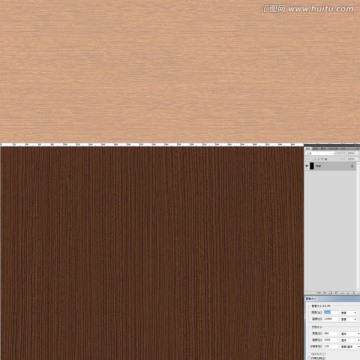360x360 pixels.
Task: Open the resolution unit dropdown
Action: click(x=349, y=347)
